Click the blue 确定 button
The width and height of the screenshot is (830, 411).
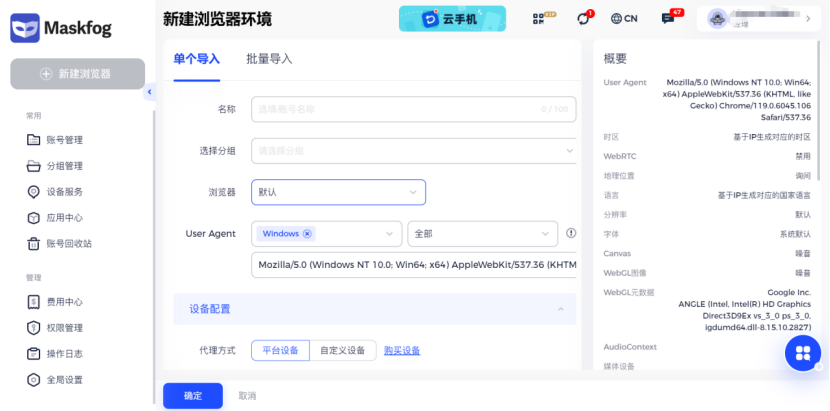[x=193, y=396]
